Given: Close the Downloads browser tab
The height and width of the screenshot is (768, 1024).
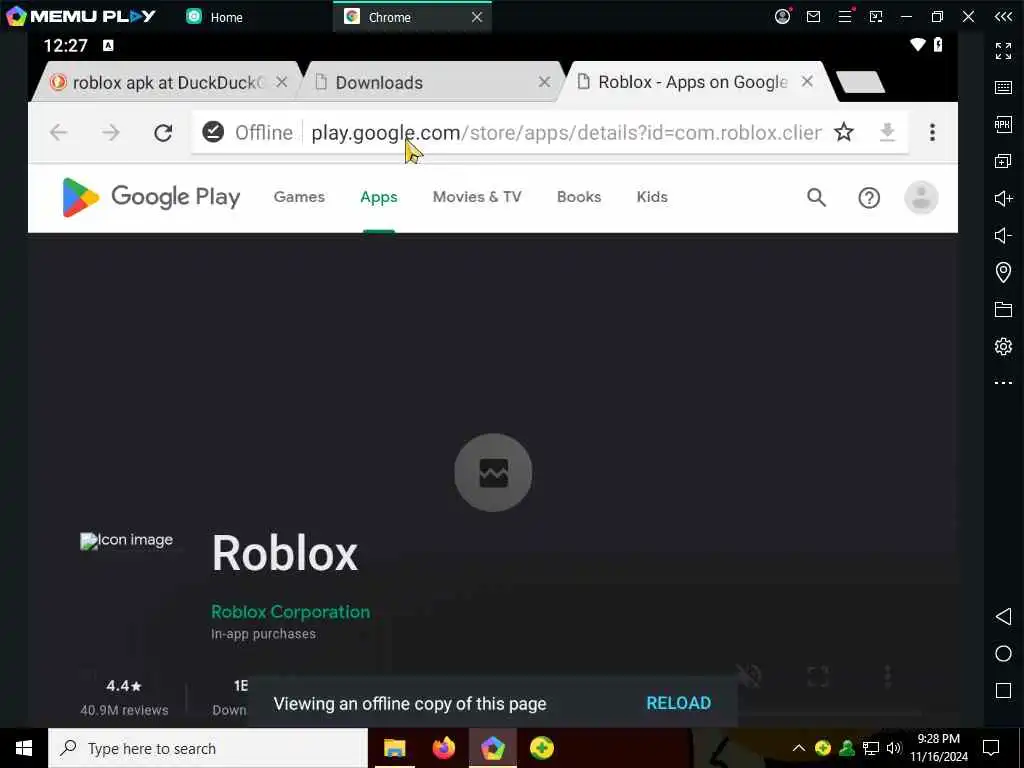Looking at the screenshot, I should click(544, 82).
